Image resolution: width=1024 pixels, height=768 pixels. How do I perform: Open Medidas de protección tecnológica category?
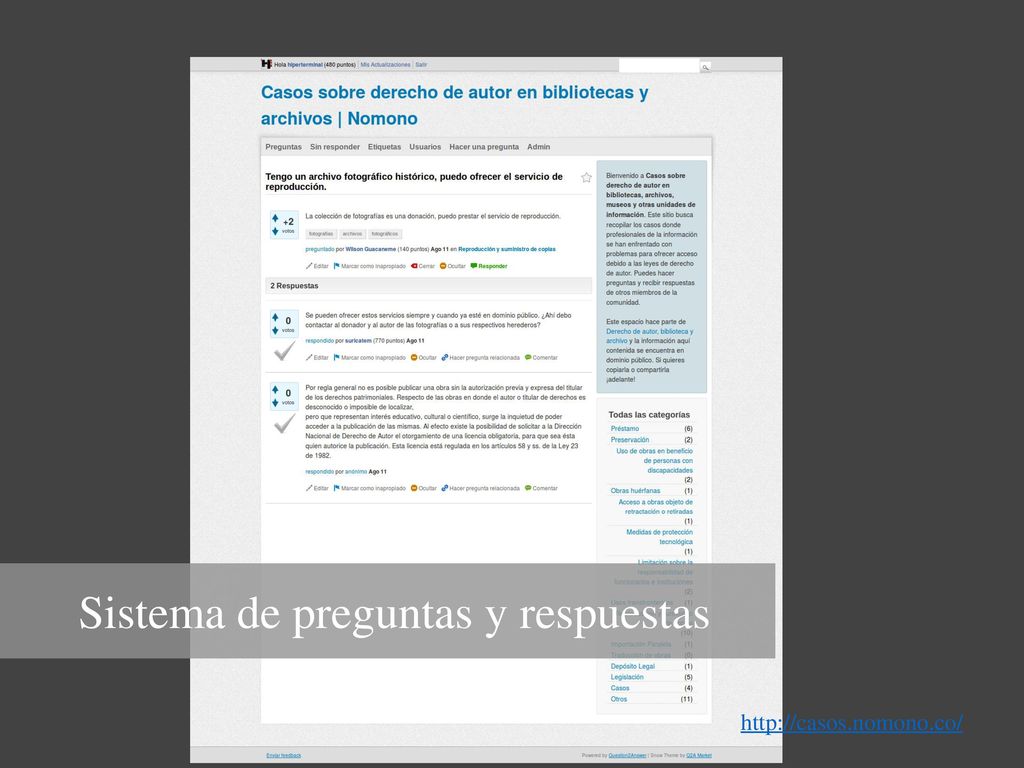point(660,537)
